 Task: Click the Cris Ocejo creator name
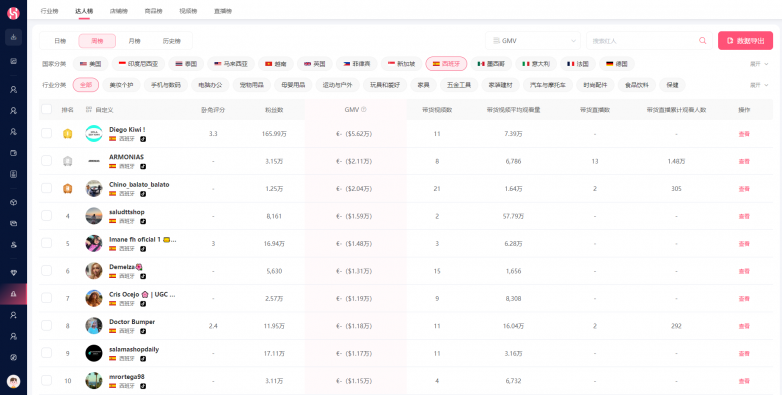click(142, 295)
